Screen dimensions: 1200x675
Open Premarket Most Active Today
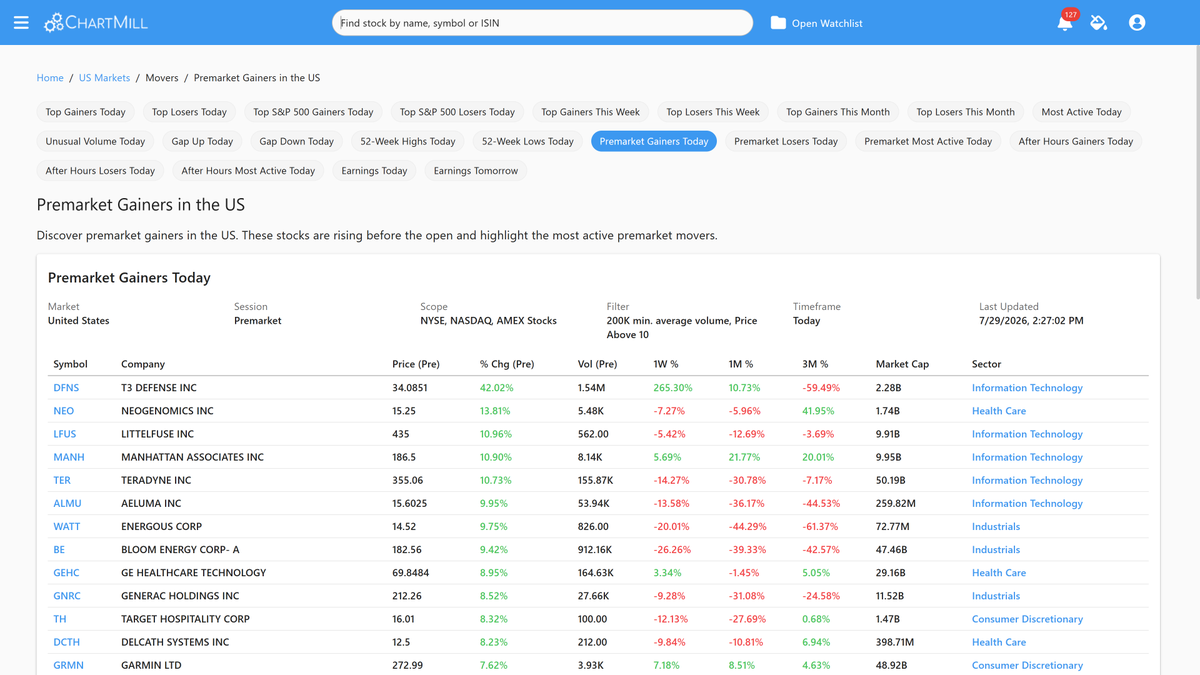[928, 141]
